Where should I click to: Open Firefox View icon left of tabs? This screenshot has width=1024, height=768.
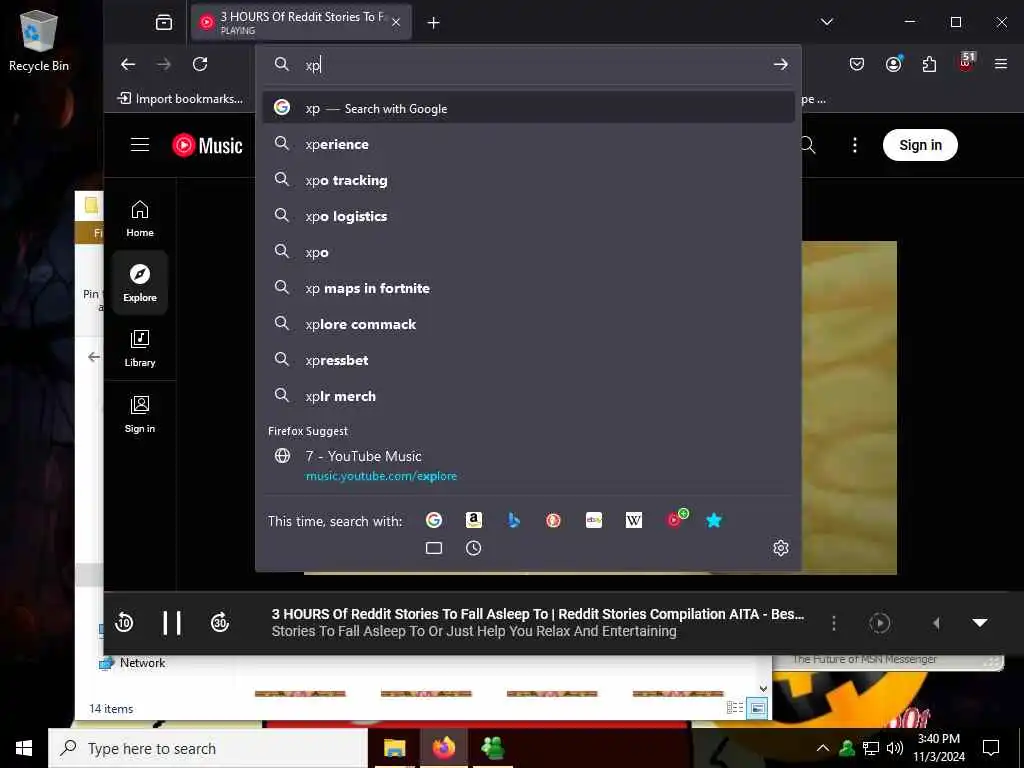(164, 23)
